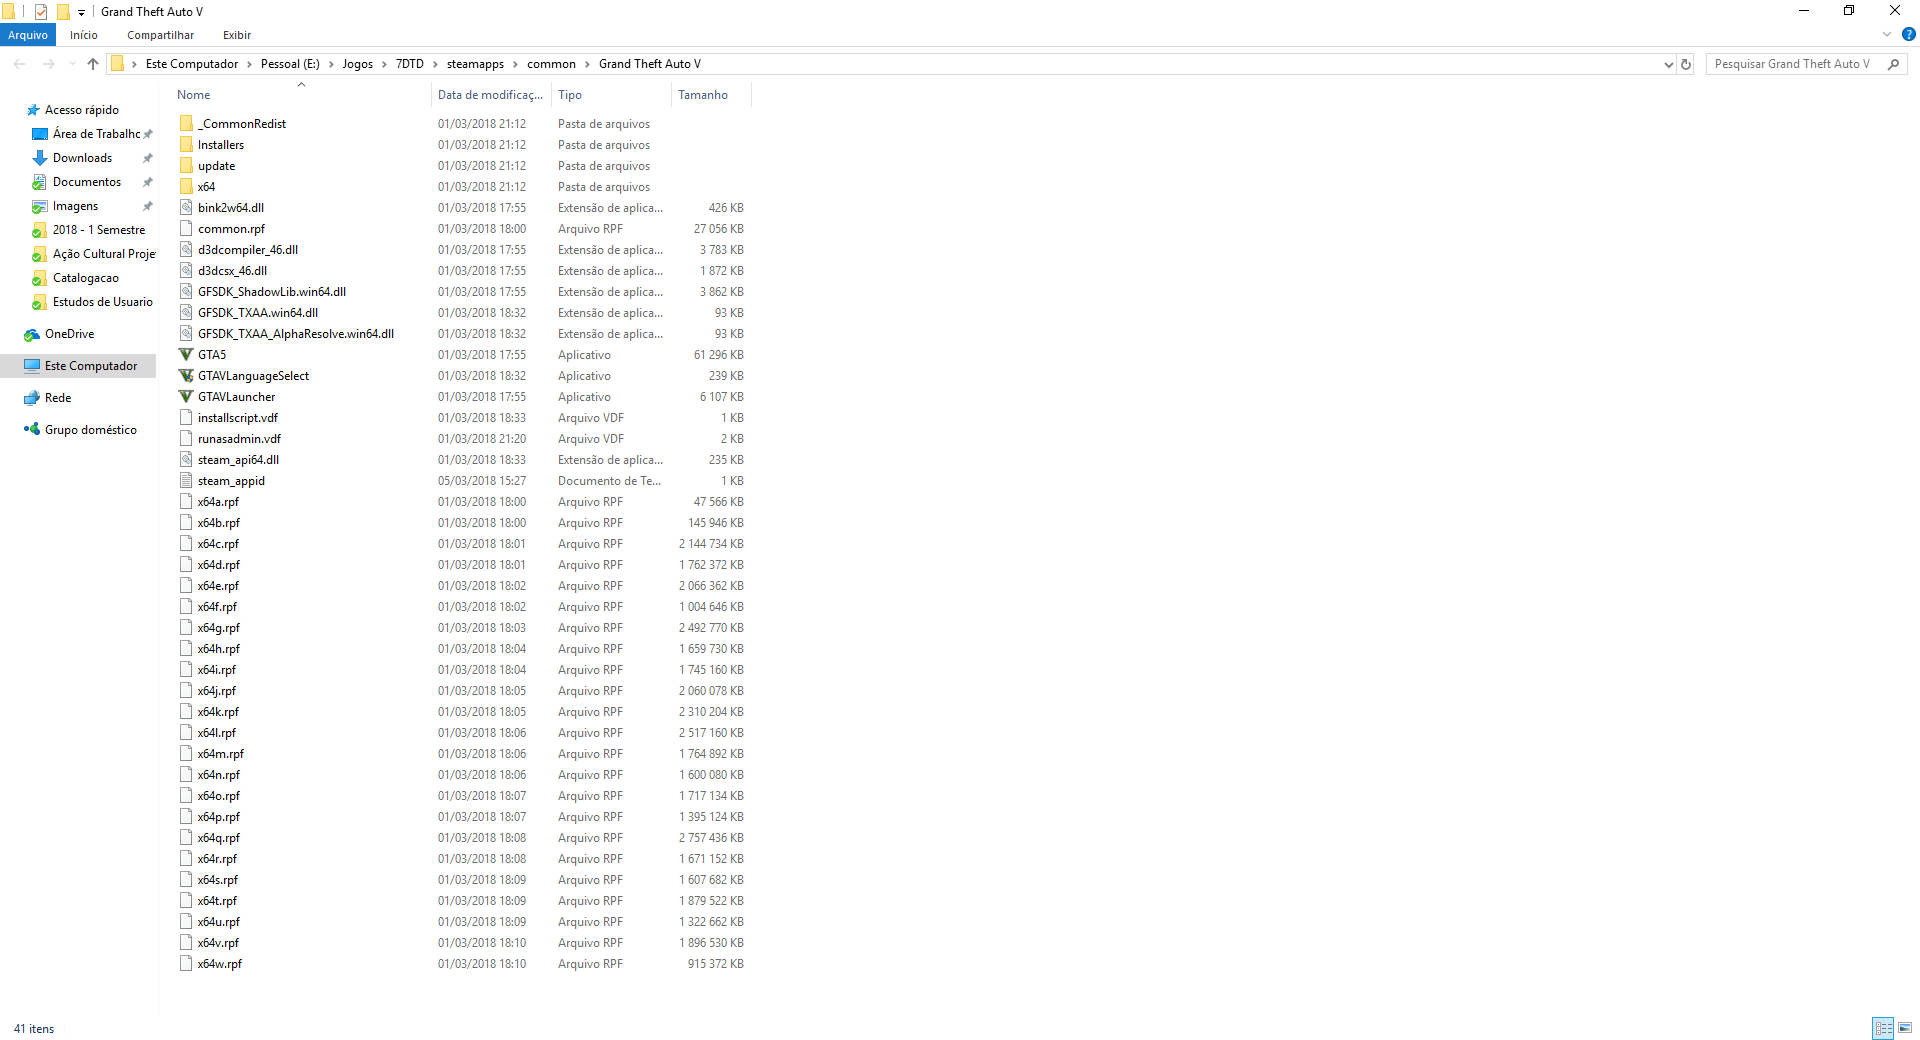1920x1040 pixels.
Task: Click the OneDrive cloud icon
Action: pos(32,334)
